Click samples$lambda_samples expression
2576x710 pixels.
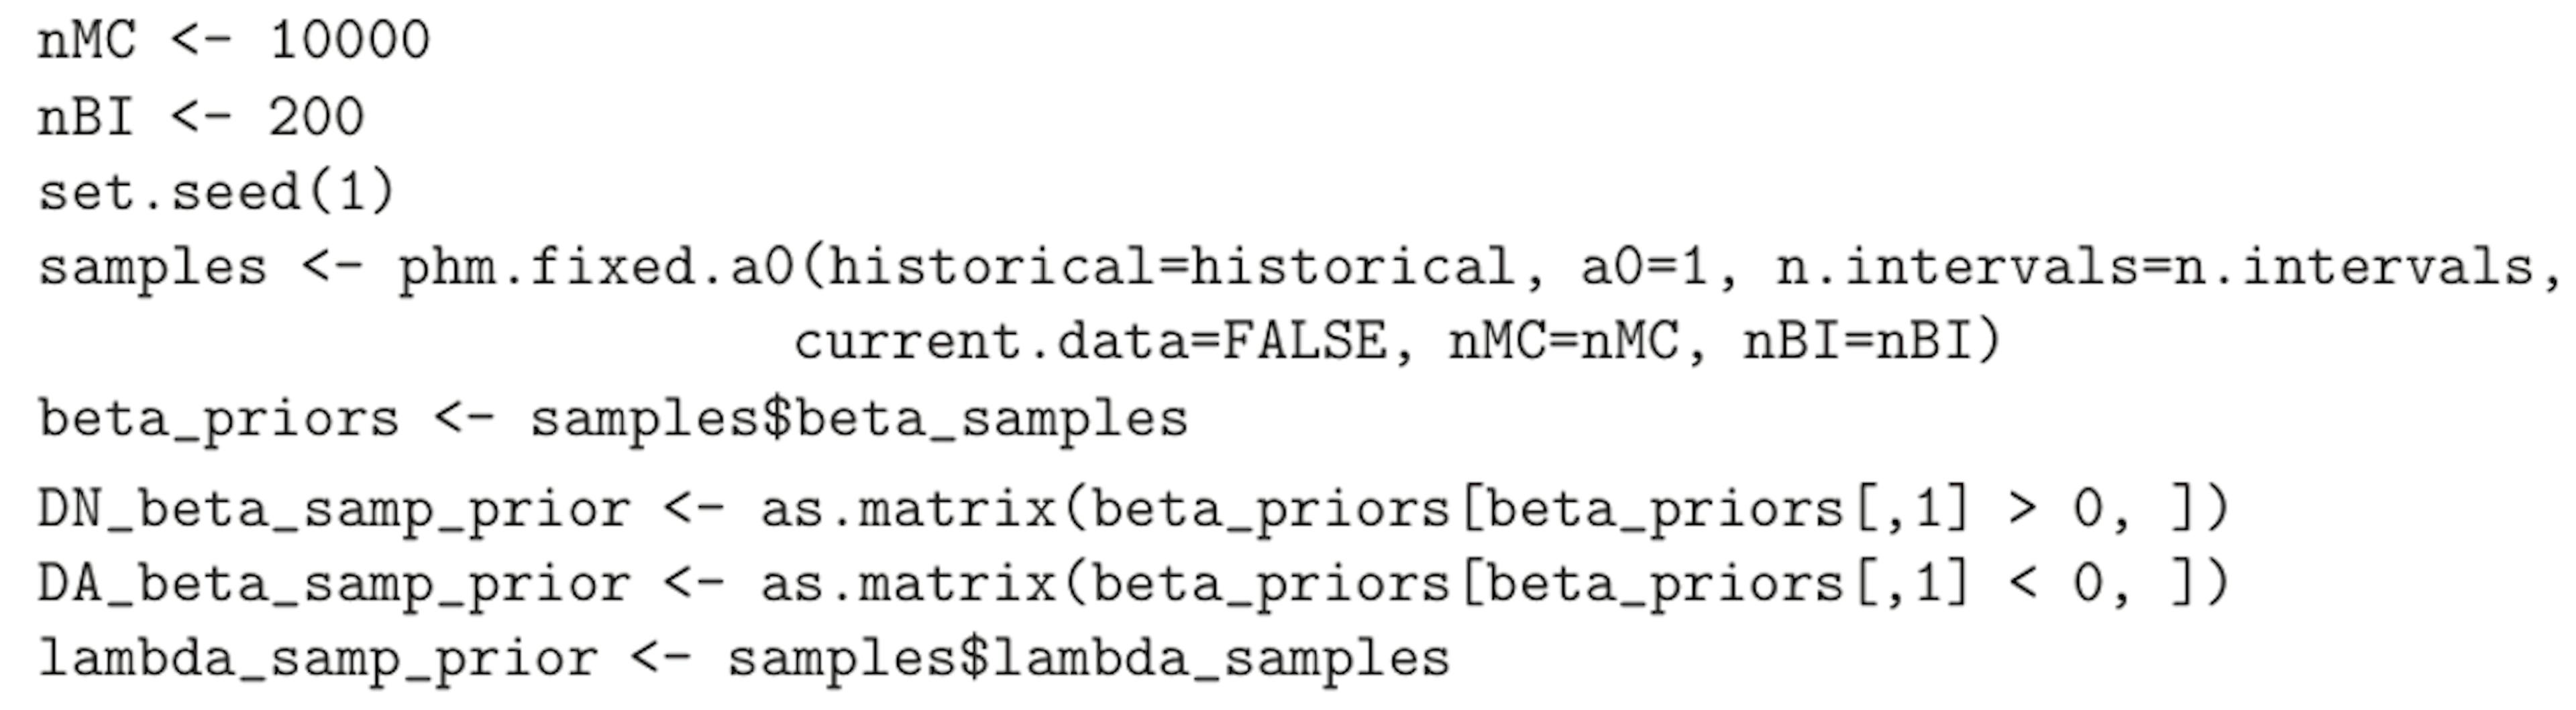[x=1088, y=659]
